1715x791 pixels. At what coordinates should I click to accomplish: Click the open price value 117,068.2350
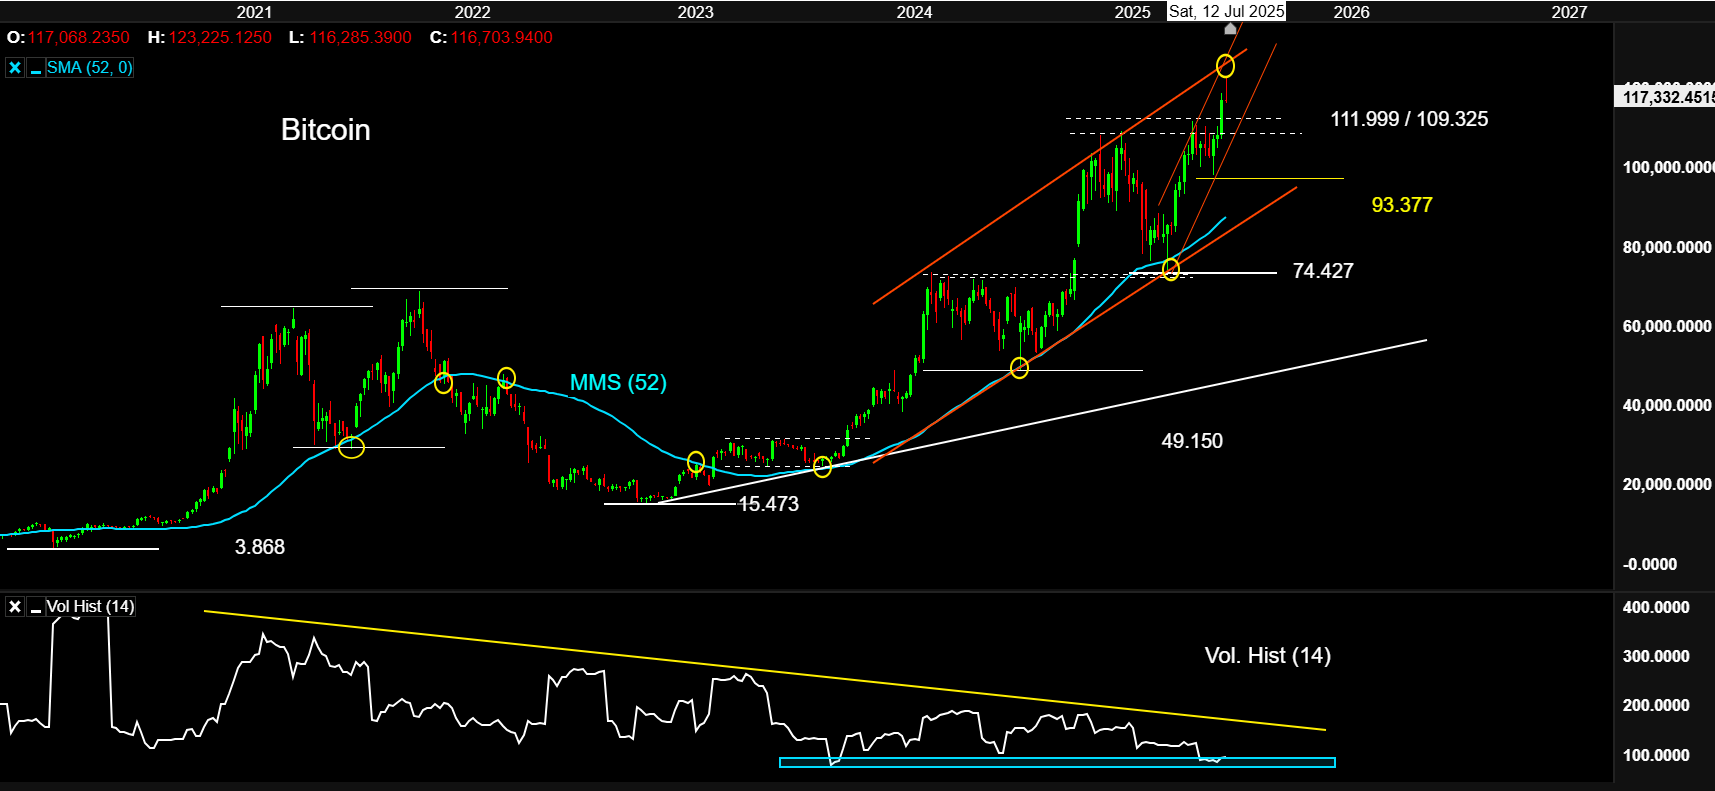tap(79, 37)
